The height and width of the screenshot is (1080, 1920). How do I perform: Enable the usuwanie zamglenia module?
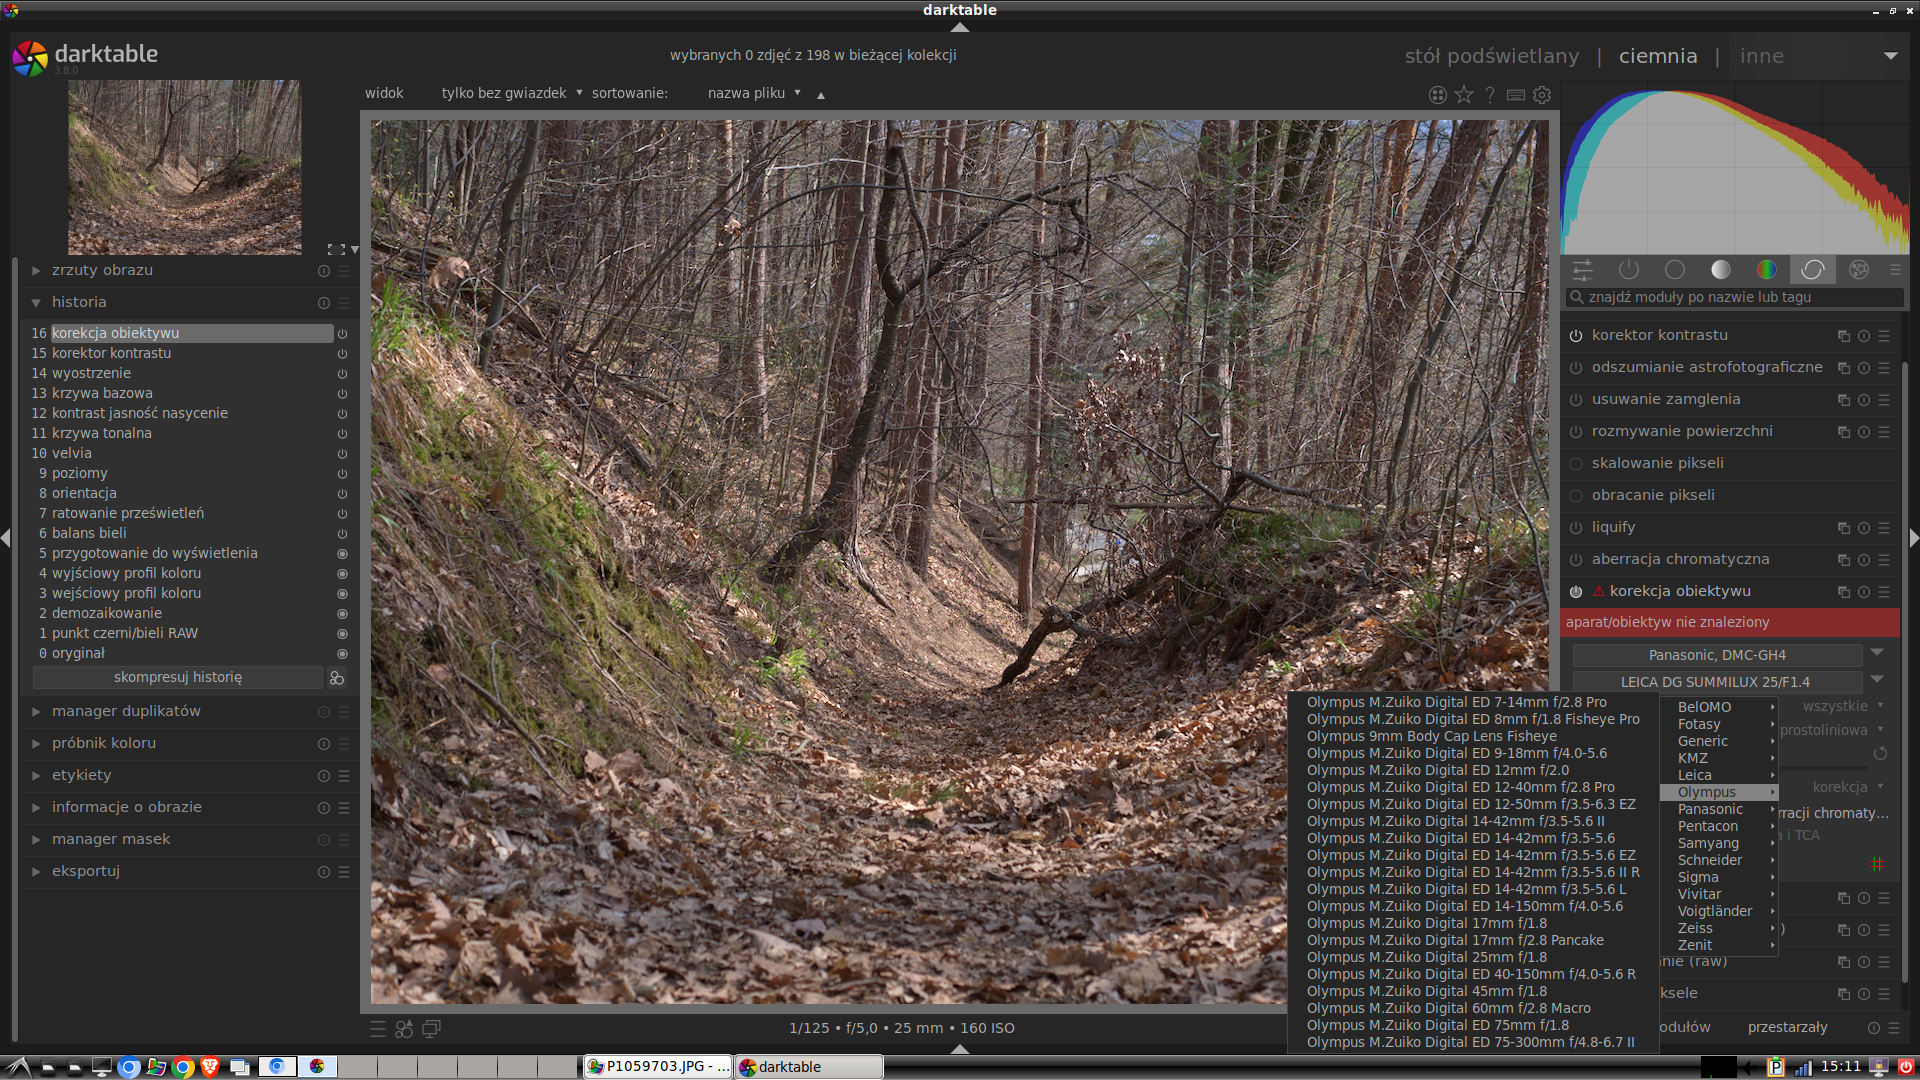coord(1576,400)
